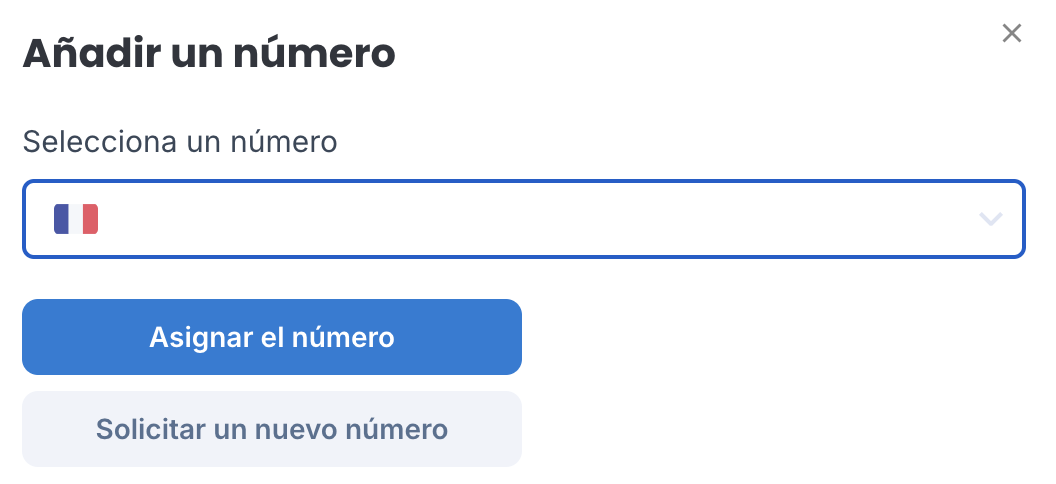Image resolution: width=1056 pixels, height=484 pixels.
Task: Assign the selected number
Action: click(x=271, y=337)
